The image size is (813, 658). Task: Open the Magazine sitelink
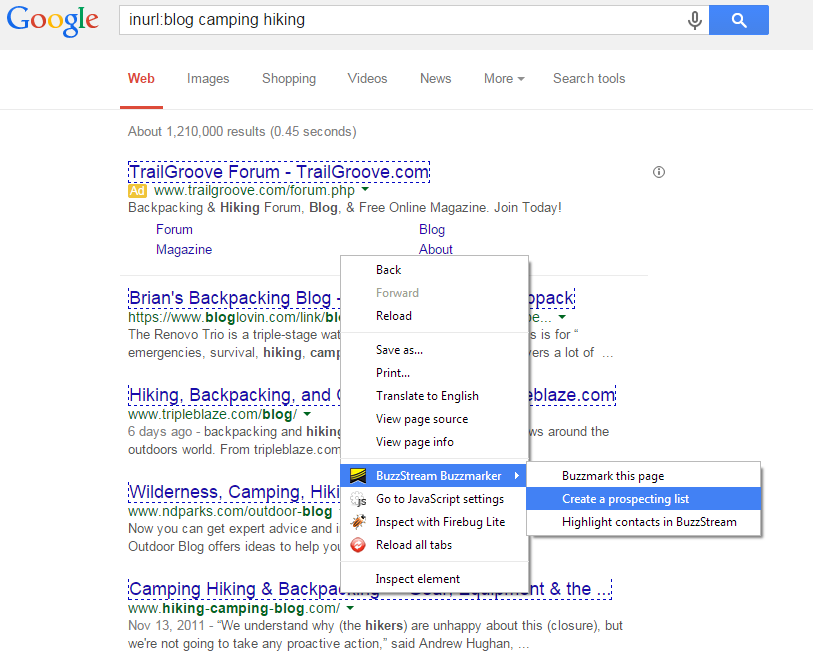coord(184,249)
